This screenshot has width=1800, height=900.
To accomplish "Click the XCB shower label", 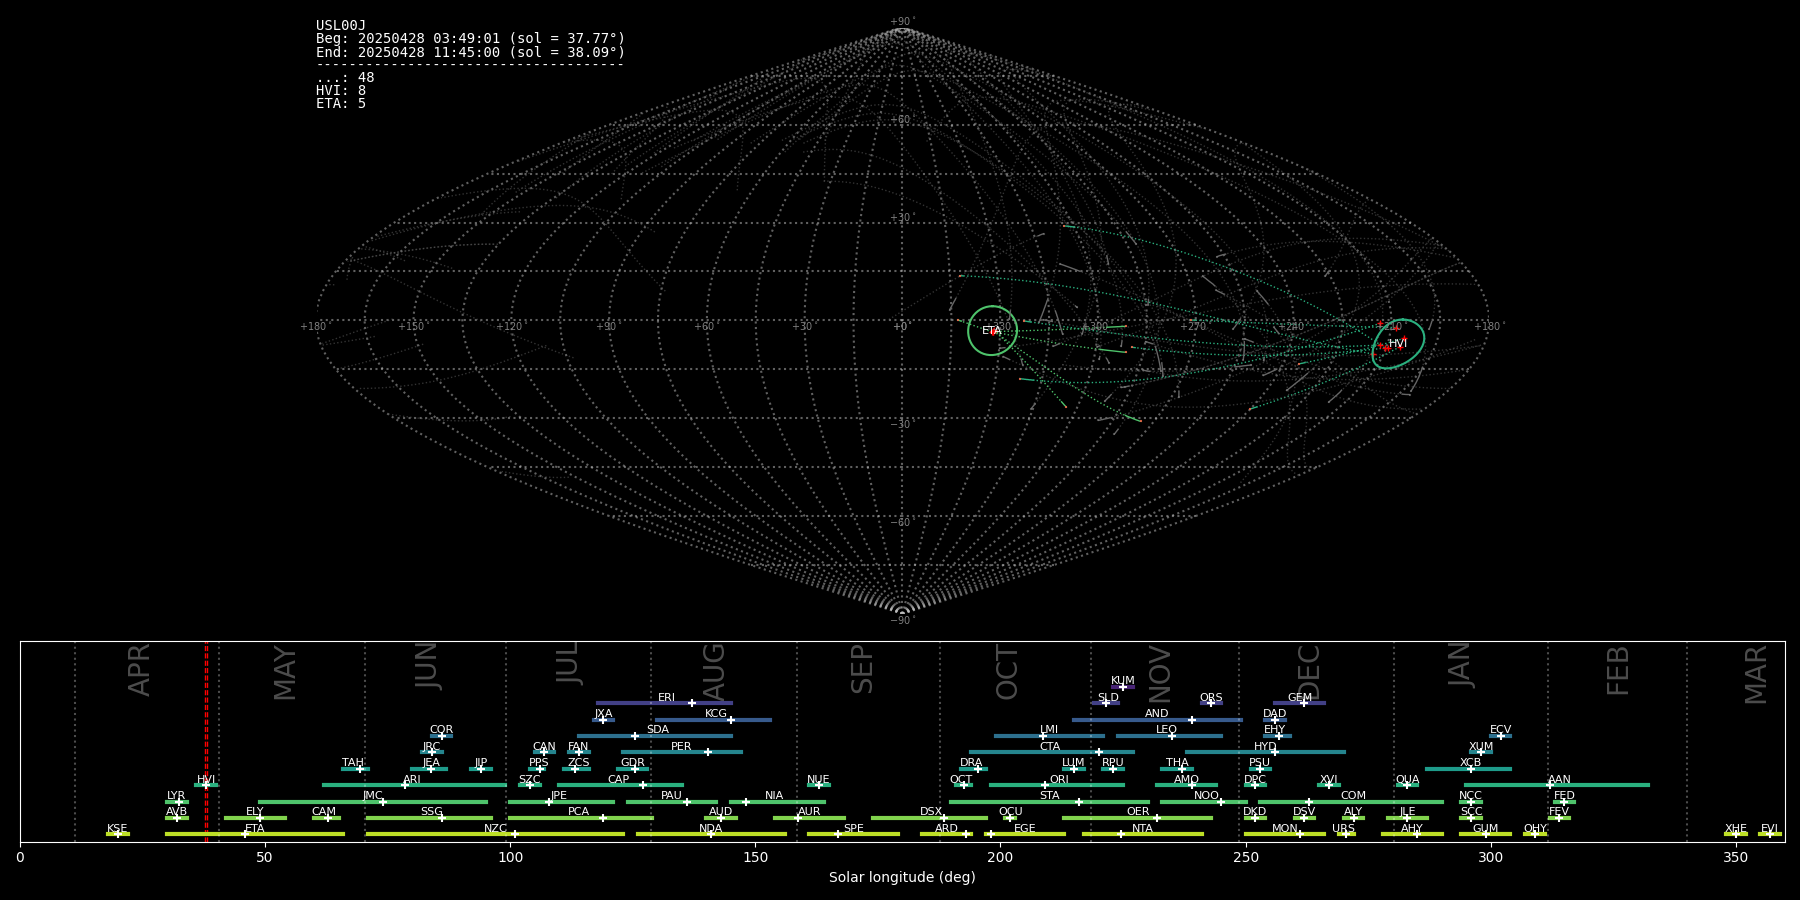I will point(1470,763).
